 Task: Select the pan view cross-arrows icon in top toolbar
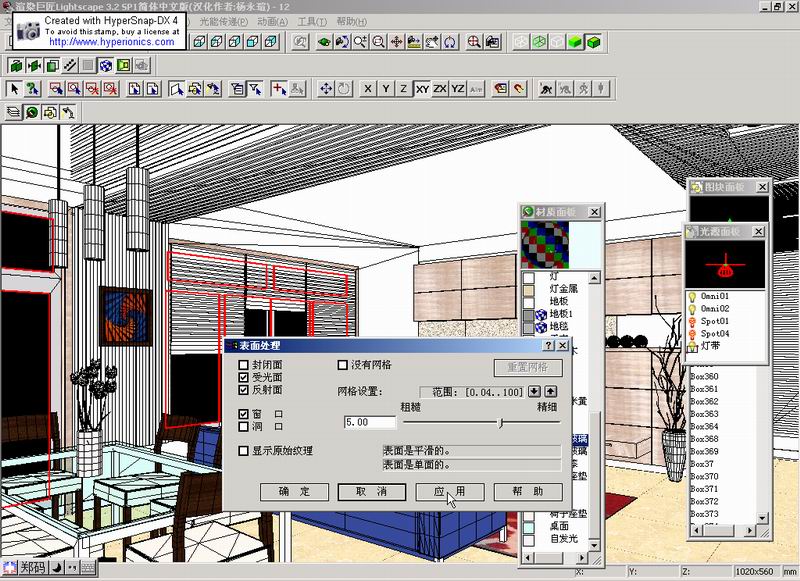396,42
